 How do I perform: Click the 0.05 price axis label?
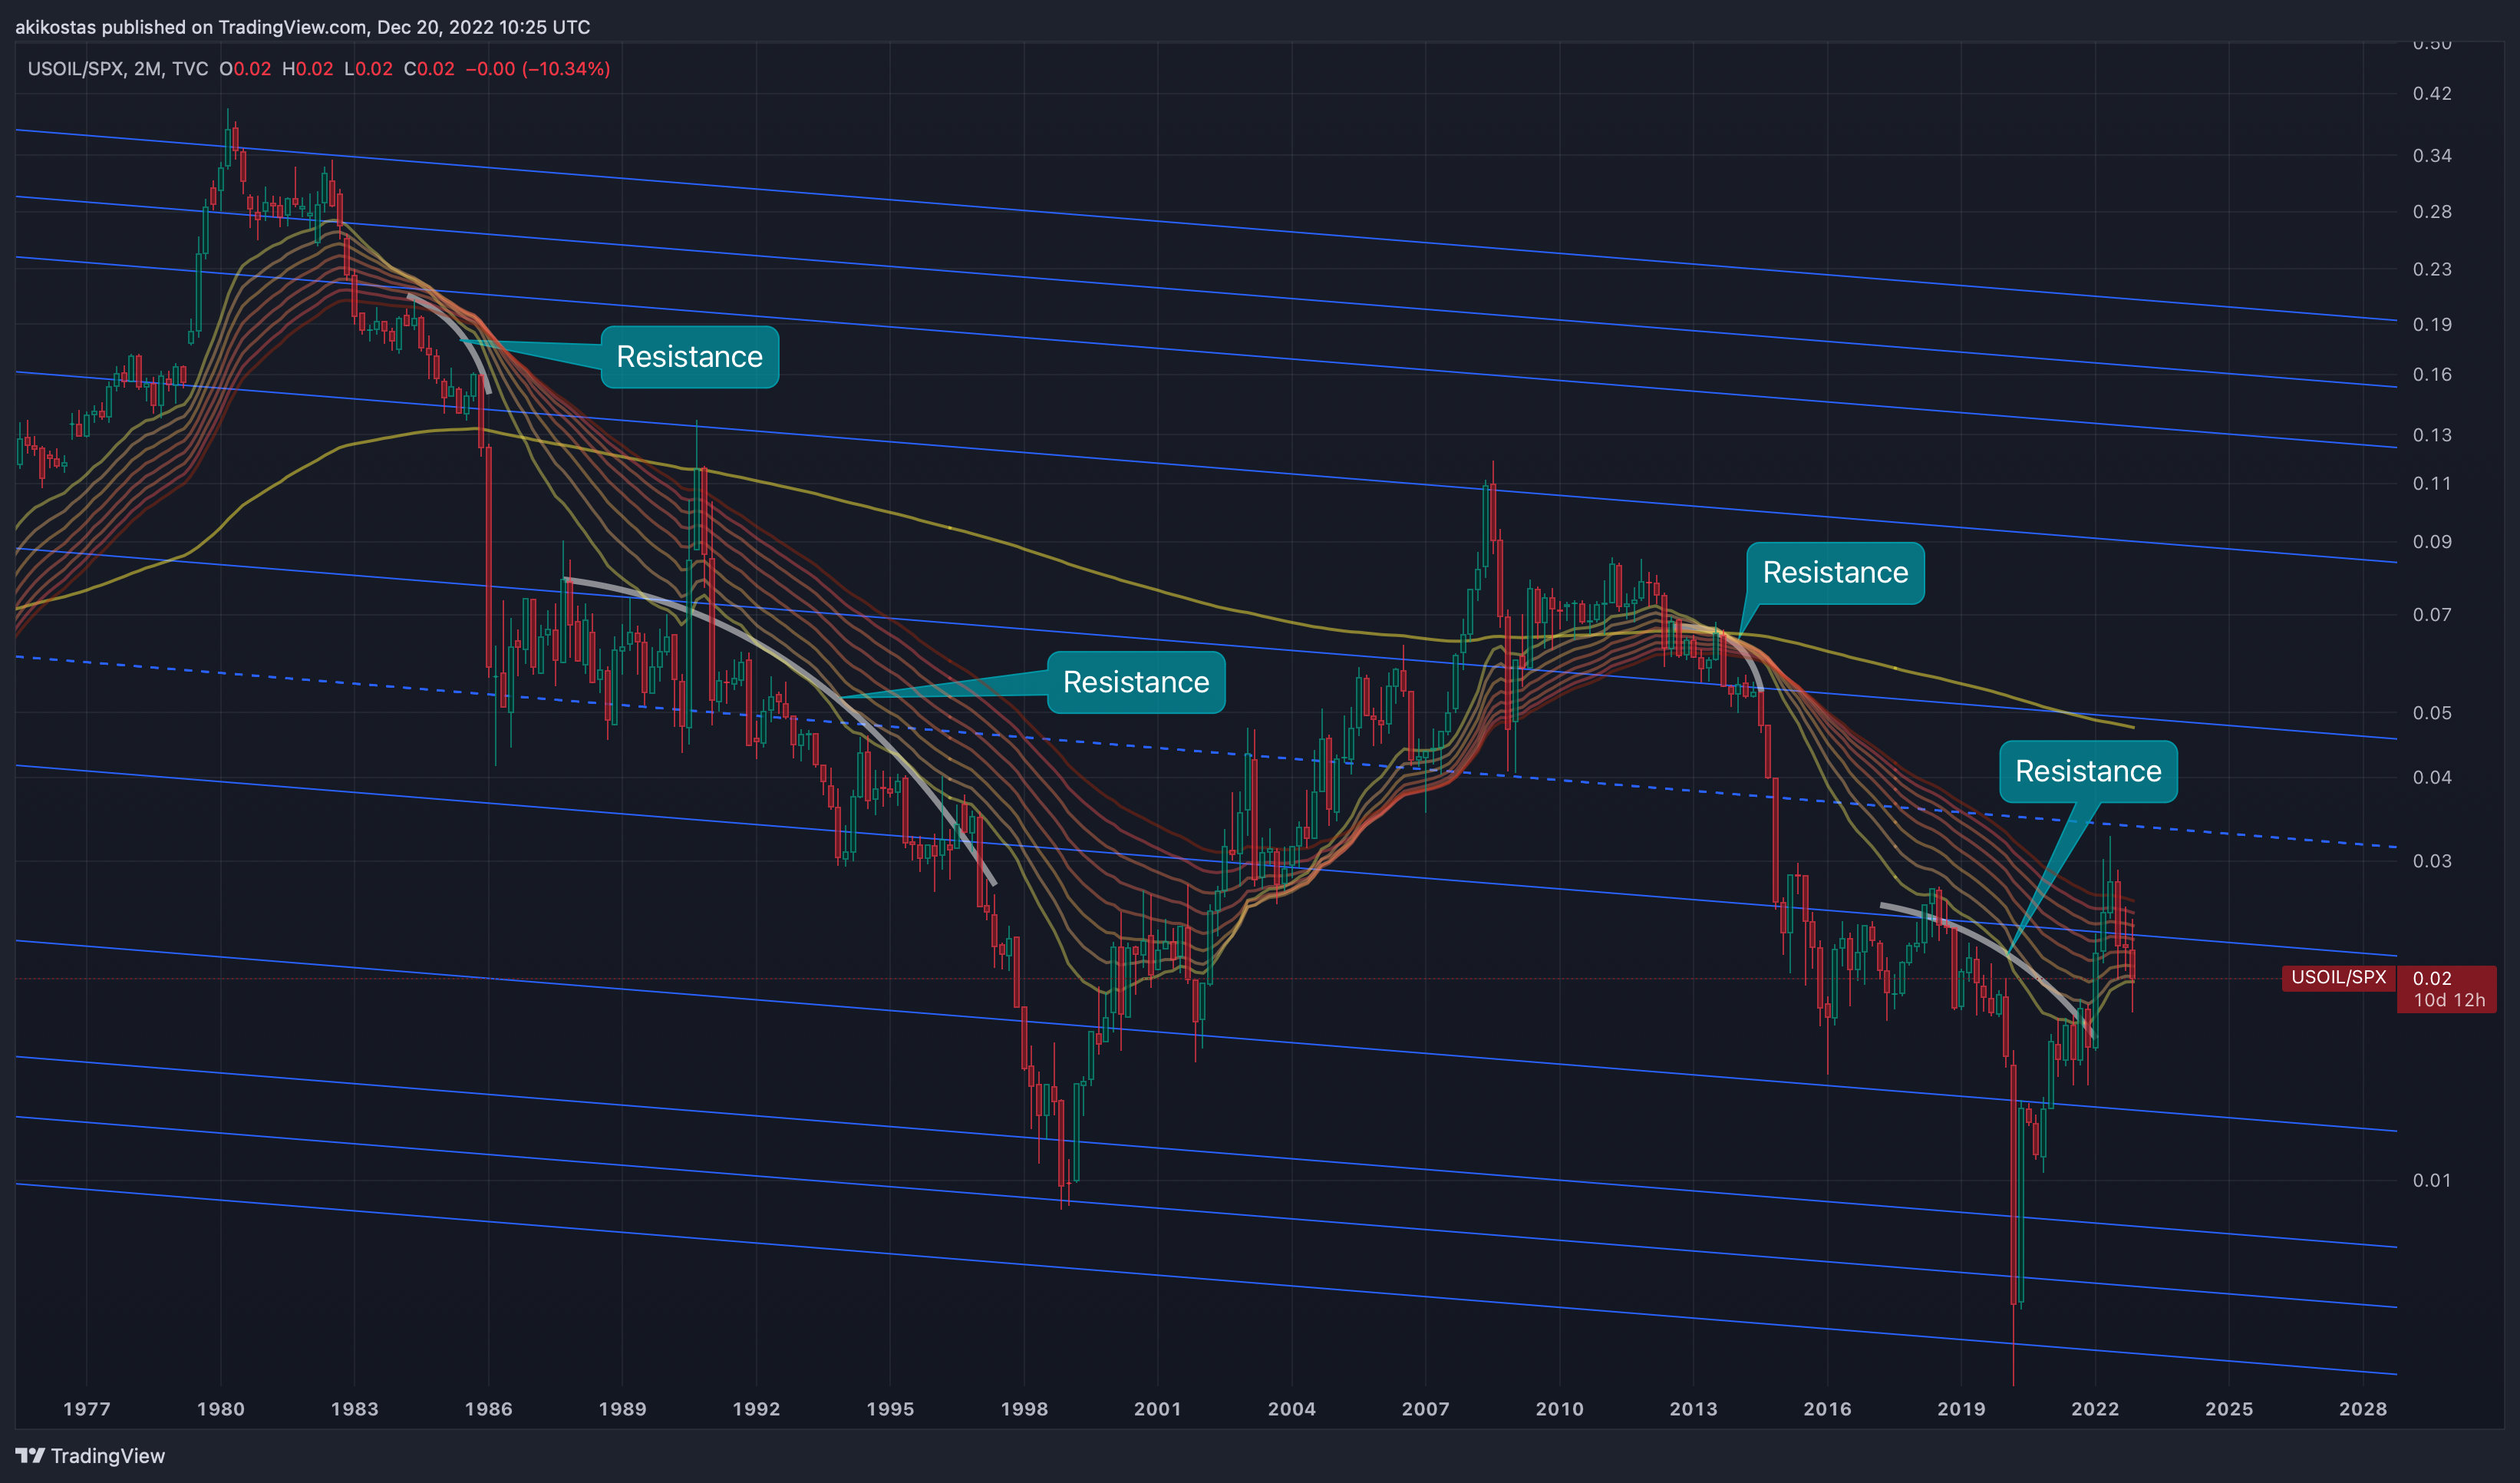pyautogui.click(x=2432, y=713)
